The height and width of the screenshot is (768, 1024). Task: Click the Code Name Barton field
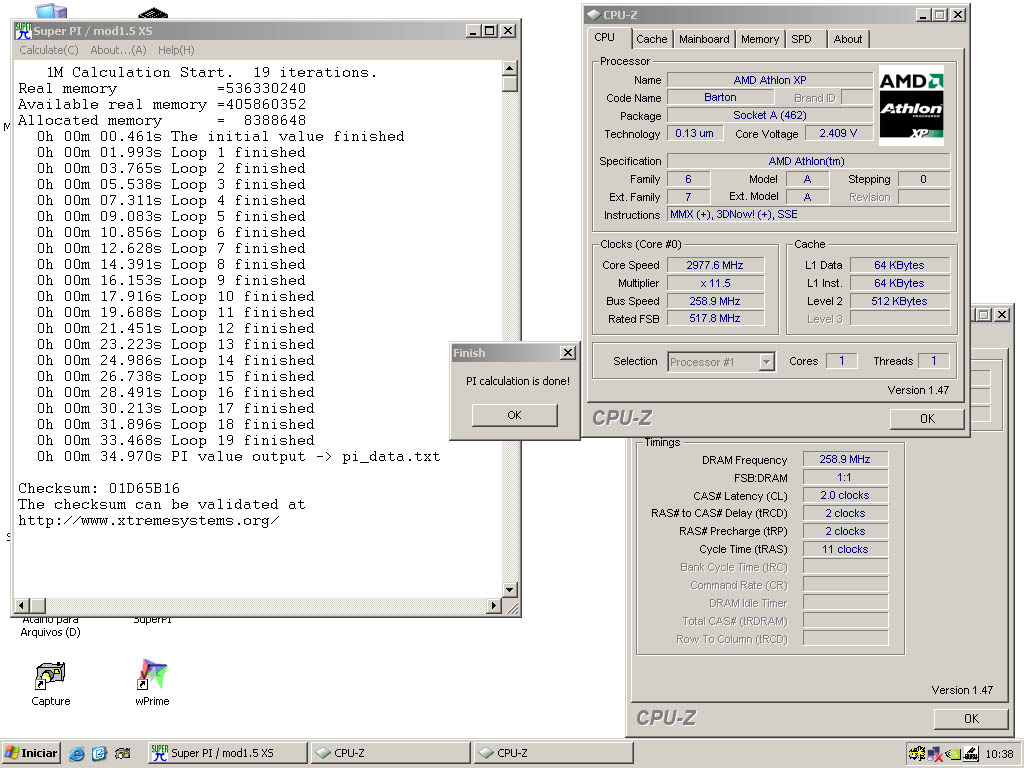tap(720, 97)
